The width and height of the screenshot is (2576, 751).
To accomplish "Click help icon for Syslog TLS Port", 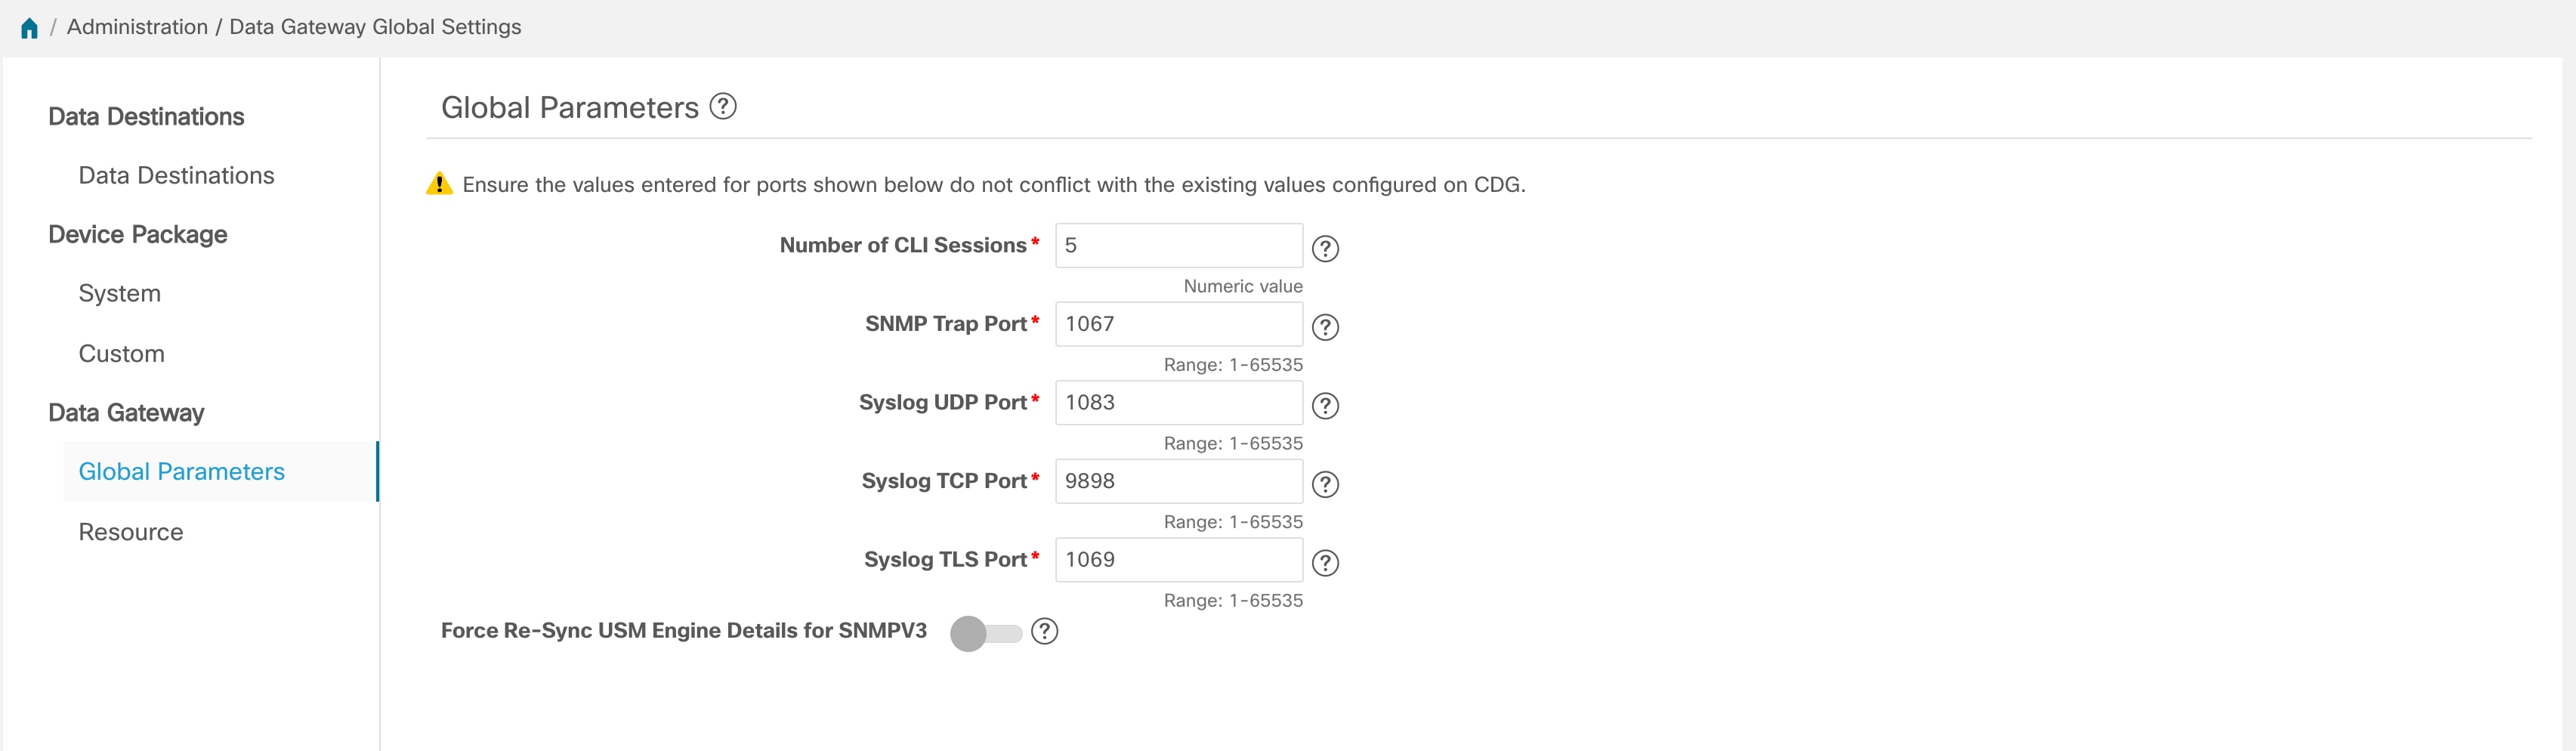I will tap(1325, 563).
